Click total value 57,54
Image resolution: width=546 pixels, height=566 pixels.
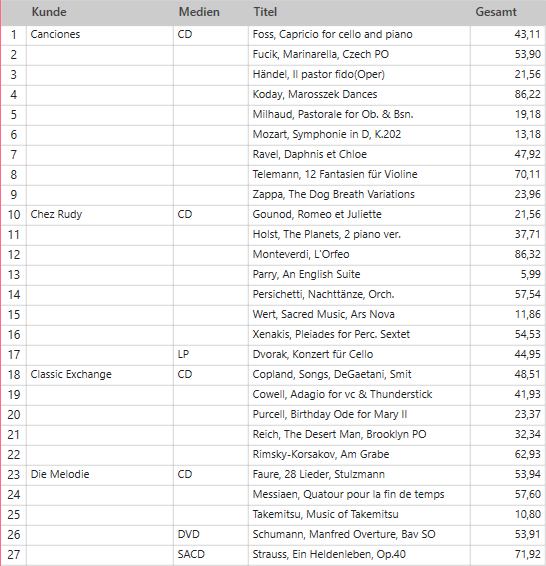(x=508, y=295)
